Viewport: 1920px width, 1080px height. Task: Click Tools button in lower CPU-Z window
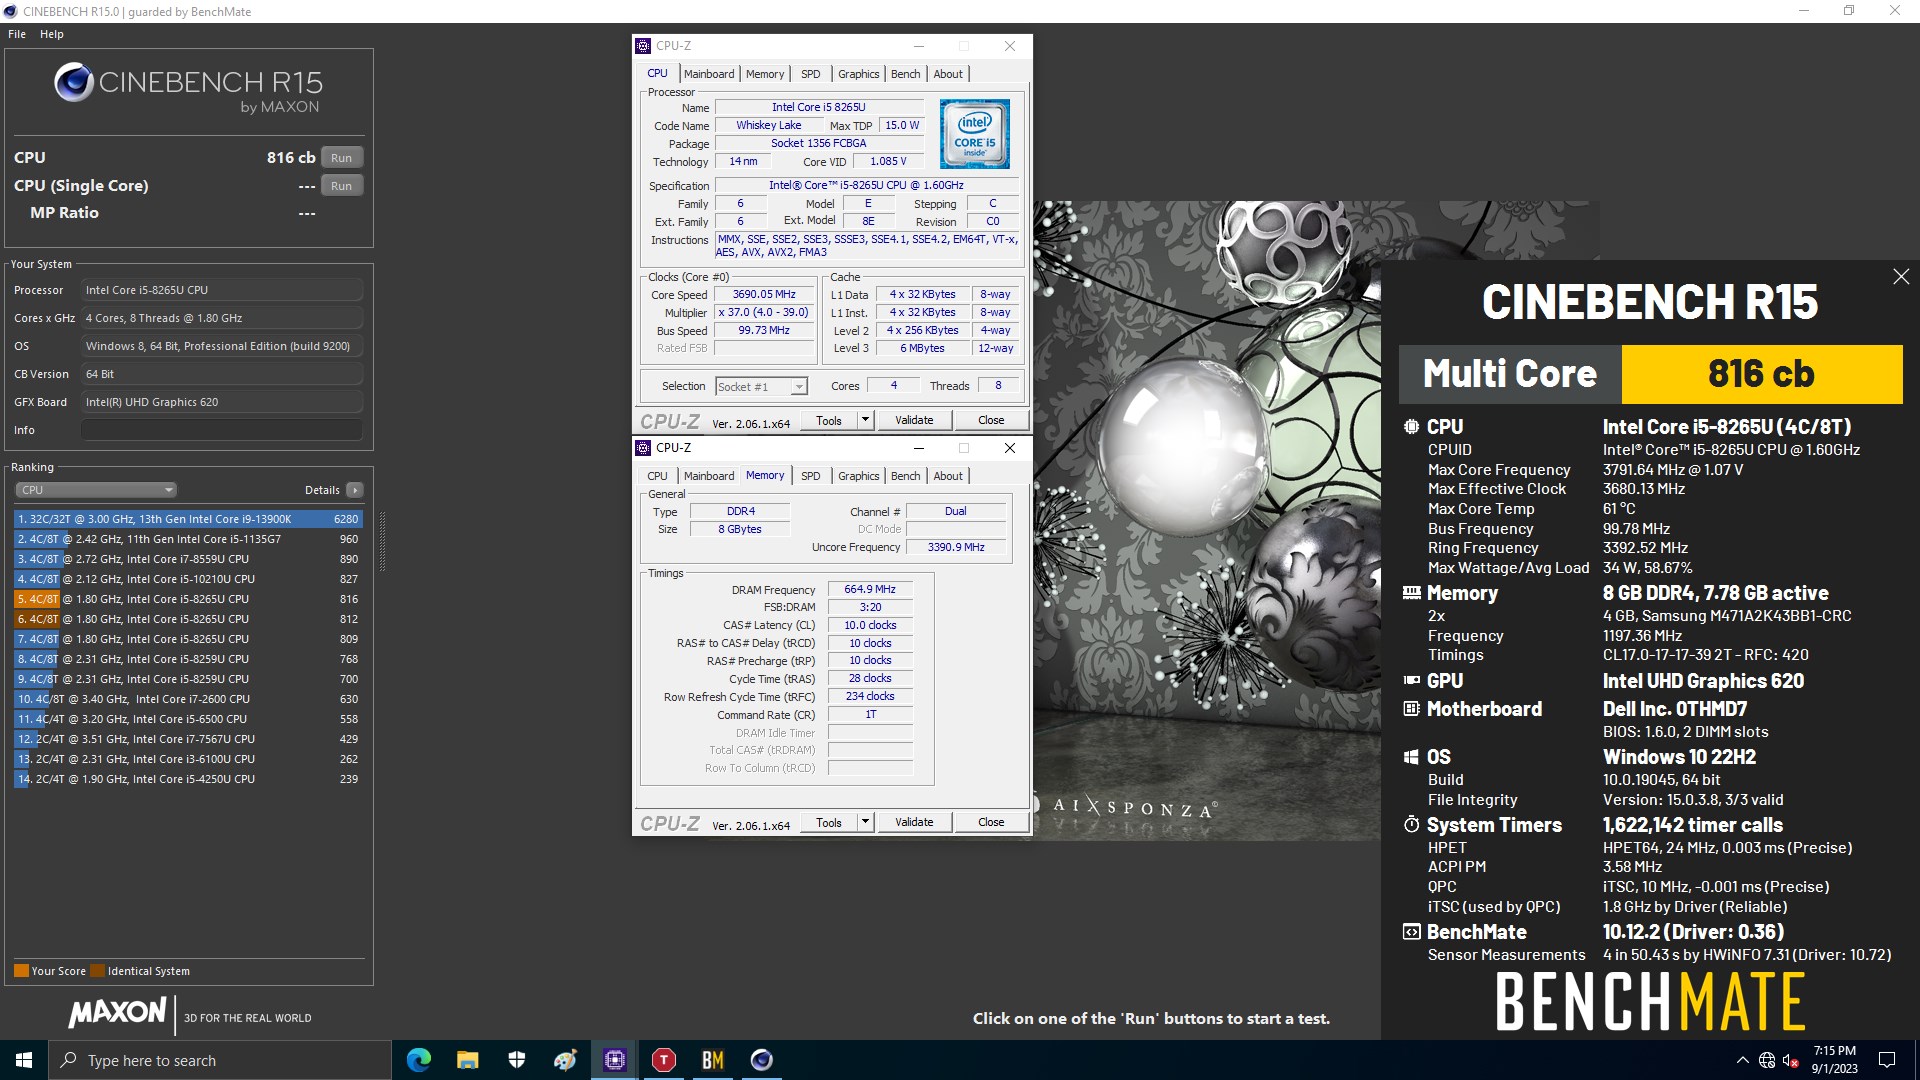[829, 822]
